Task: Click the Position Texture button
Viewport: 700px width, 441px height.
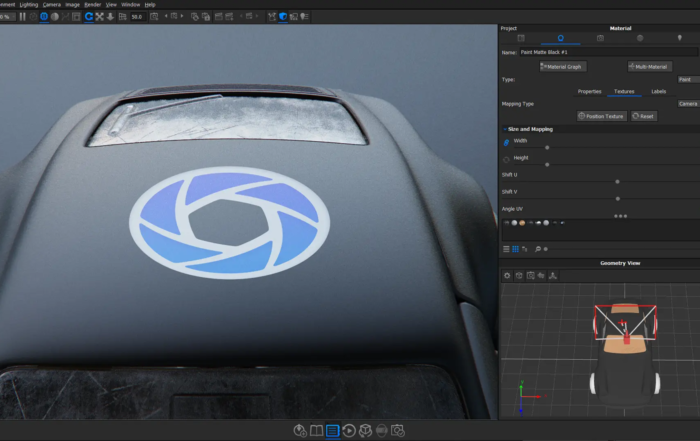Action: 602,116
